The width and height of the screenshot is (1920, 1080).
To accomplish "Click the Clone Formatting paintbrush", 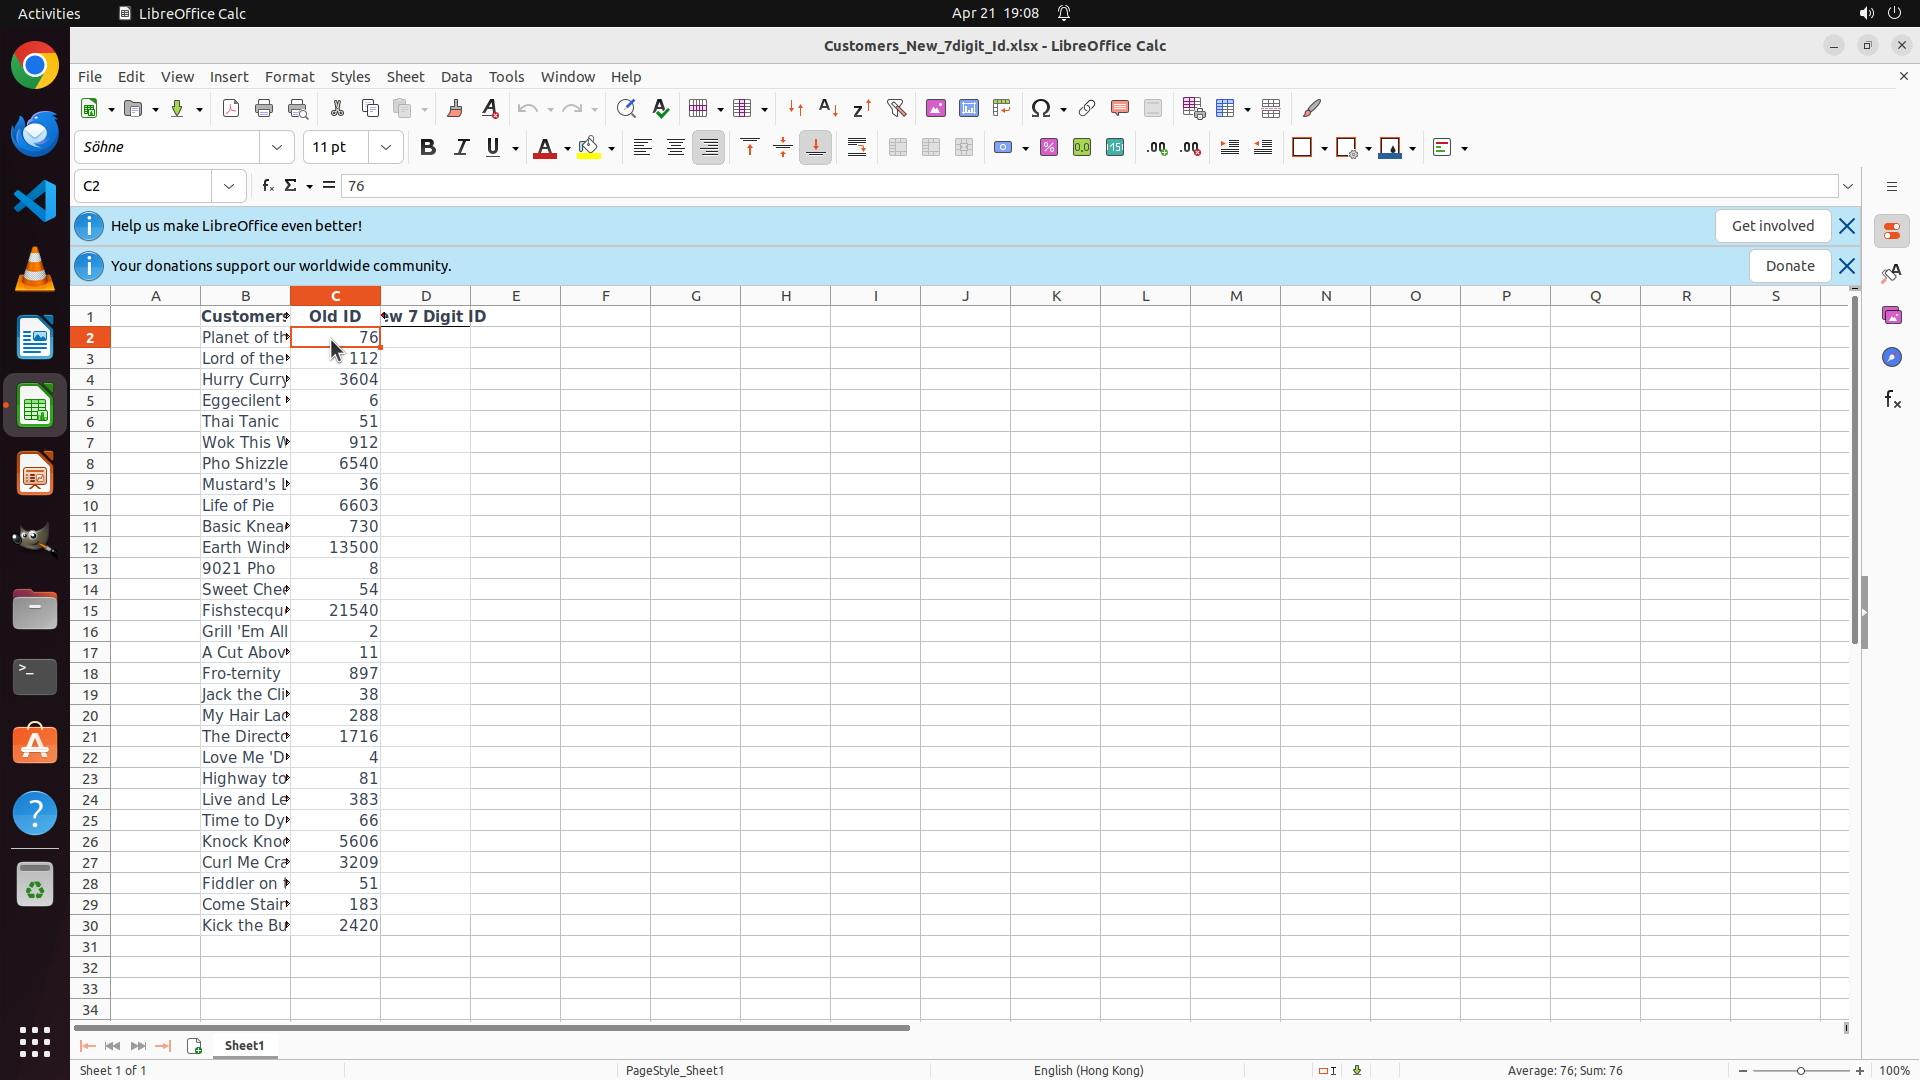I will pos(455,108).
